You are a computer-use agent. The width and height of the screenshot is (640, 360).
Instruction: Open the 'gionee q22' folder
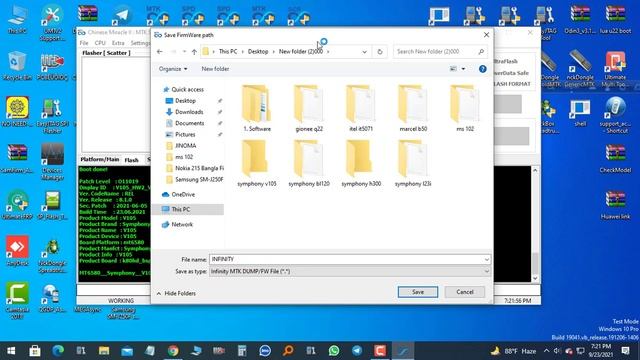tap(309, 108)
